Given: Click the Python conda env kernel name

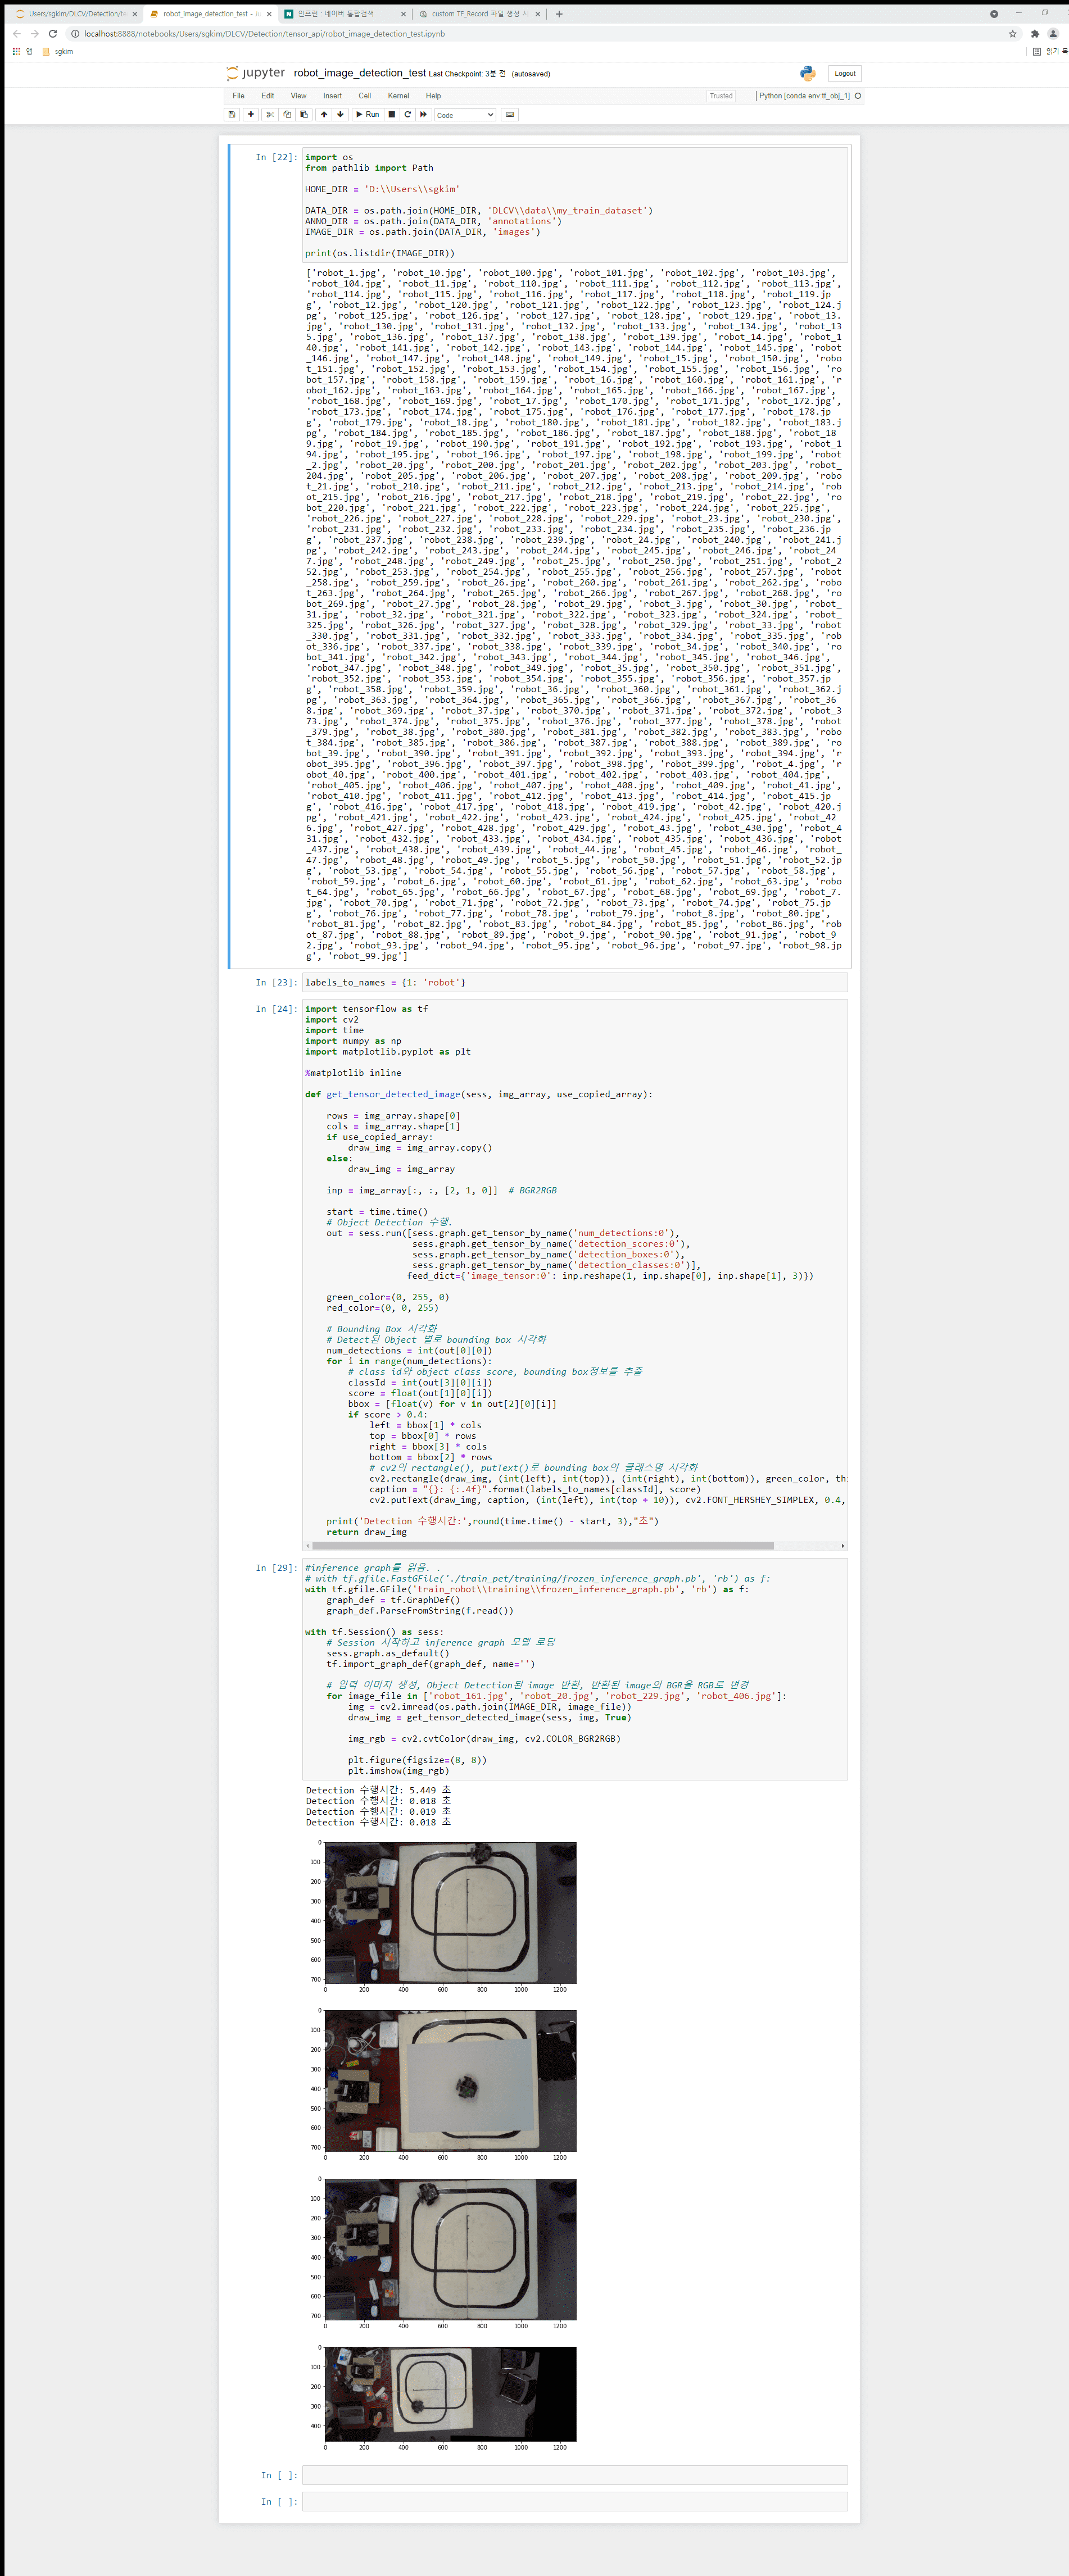Looking at the screenshot, I should 804,96.
